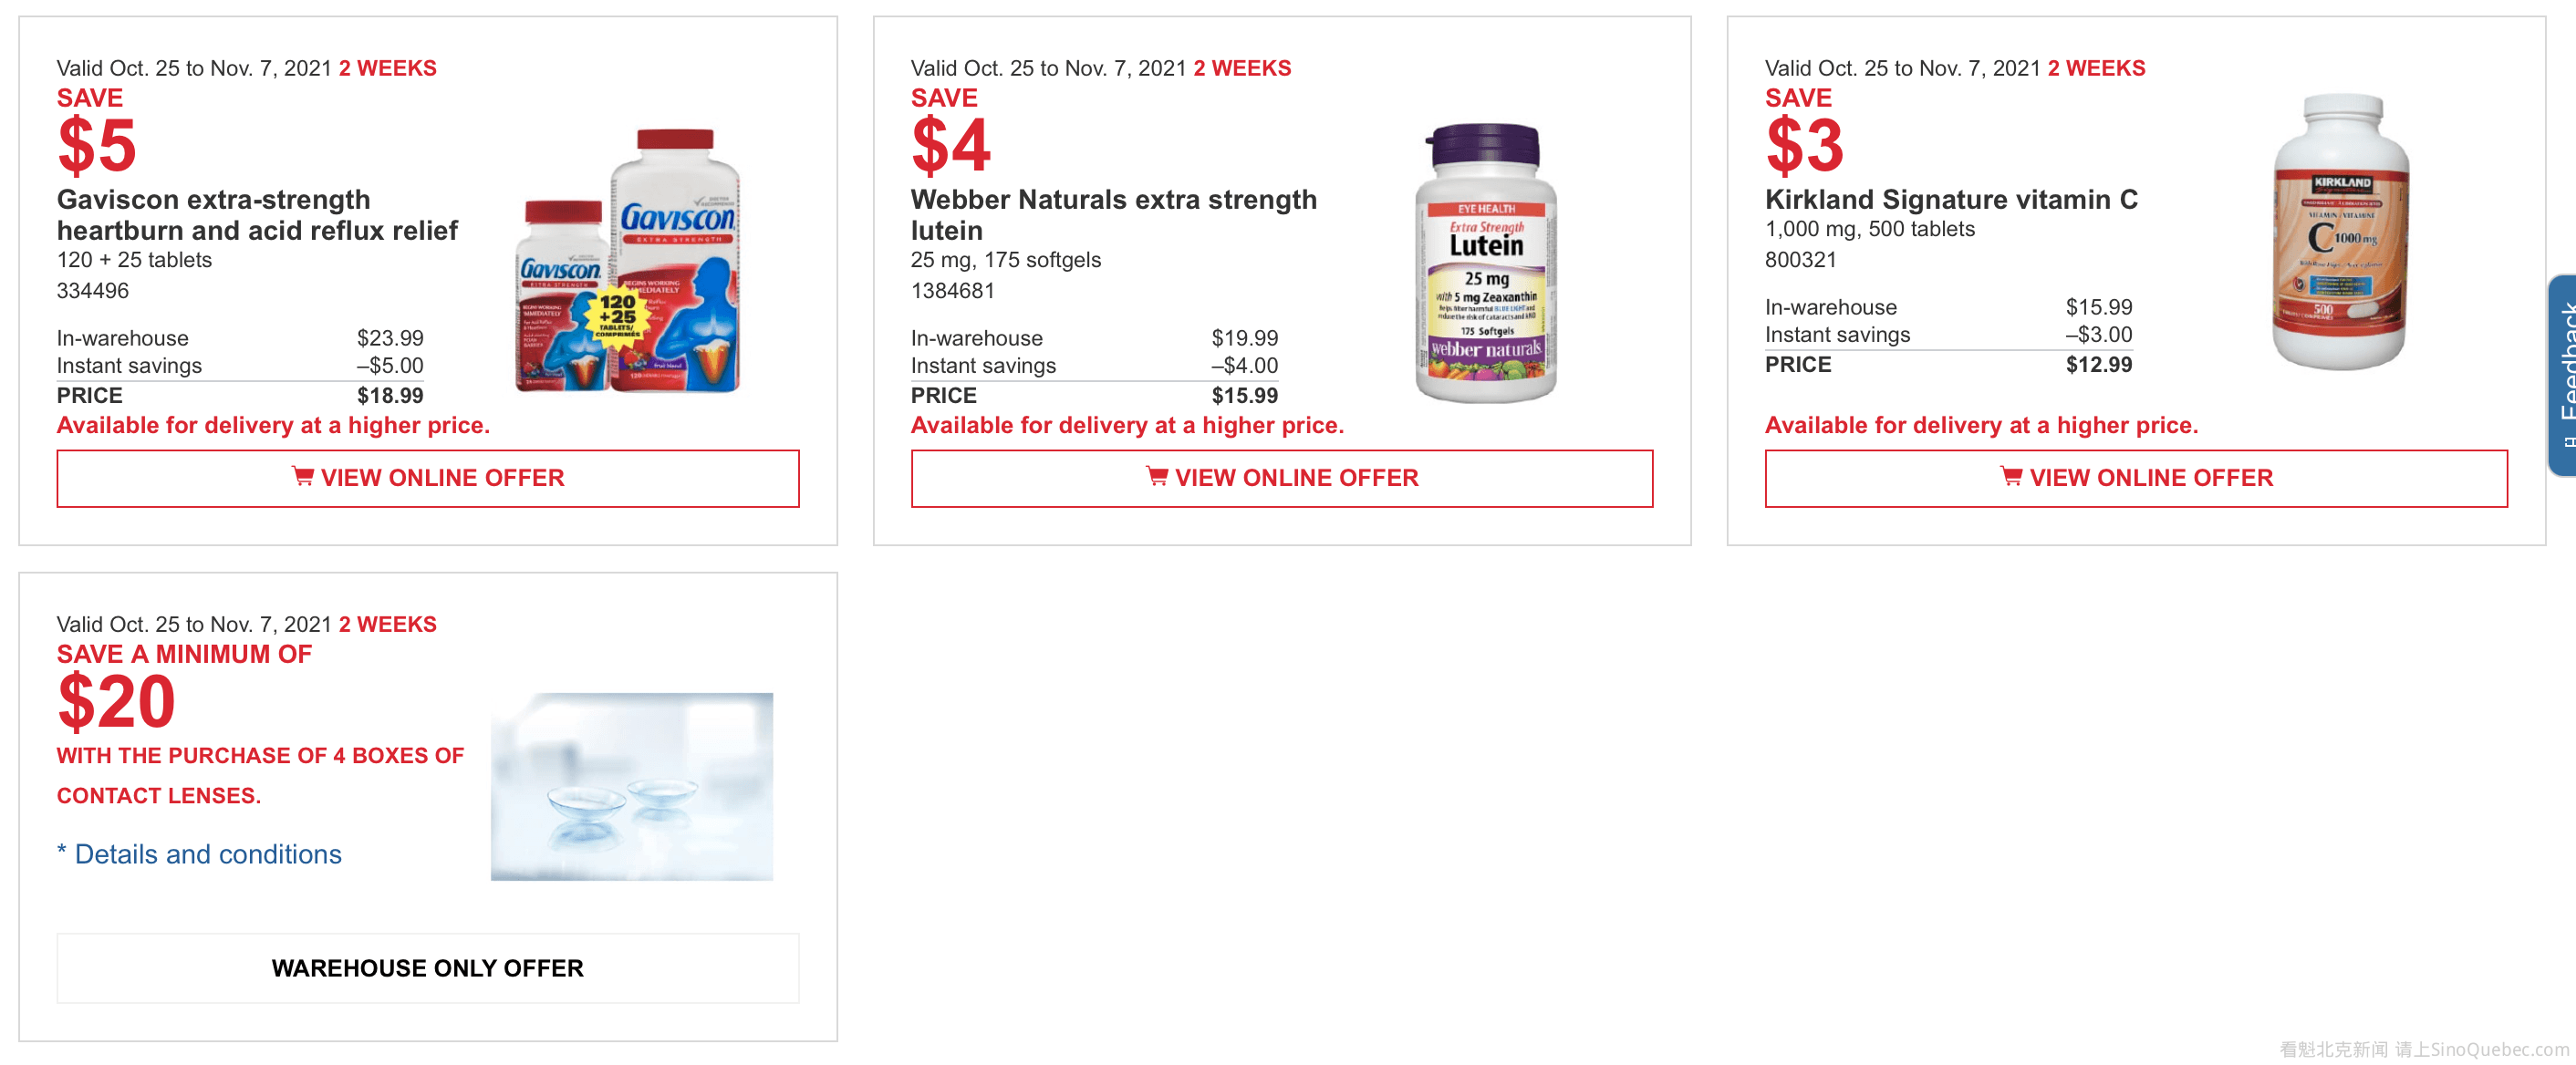Click the contact lenses image

(x=632, y=786)
